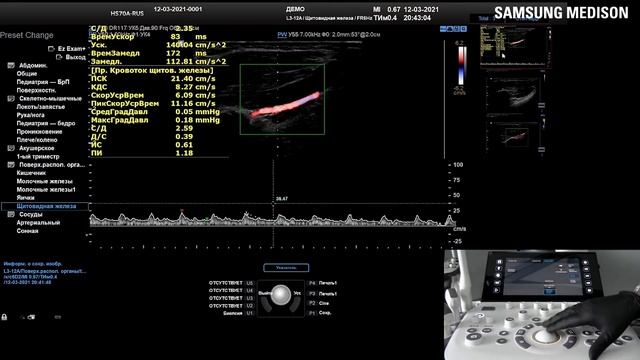This screenshot has height=360, width=640.
Task: Click the ПСК 21.40 cm/s measurement
Action: [153, 79]
